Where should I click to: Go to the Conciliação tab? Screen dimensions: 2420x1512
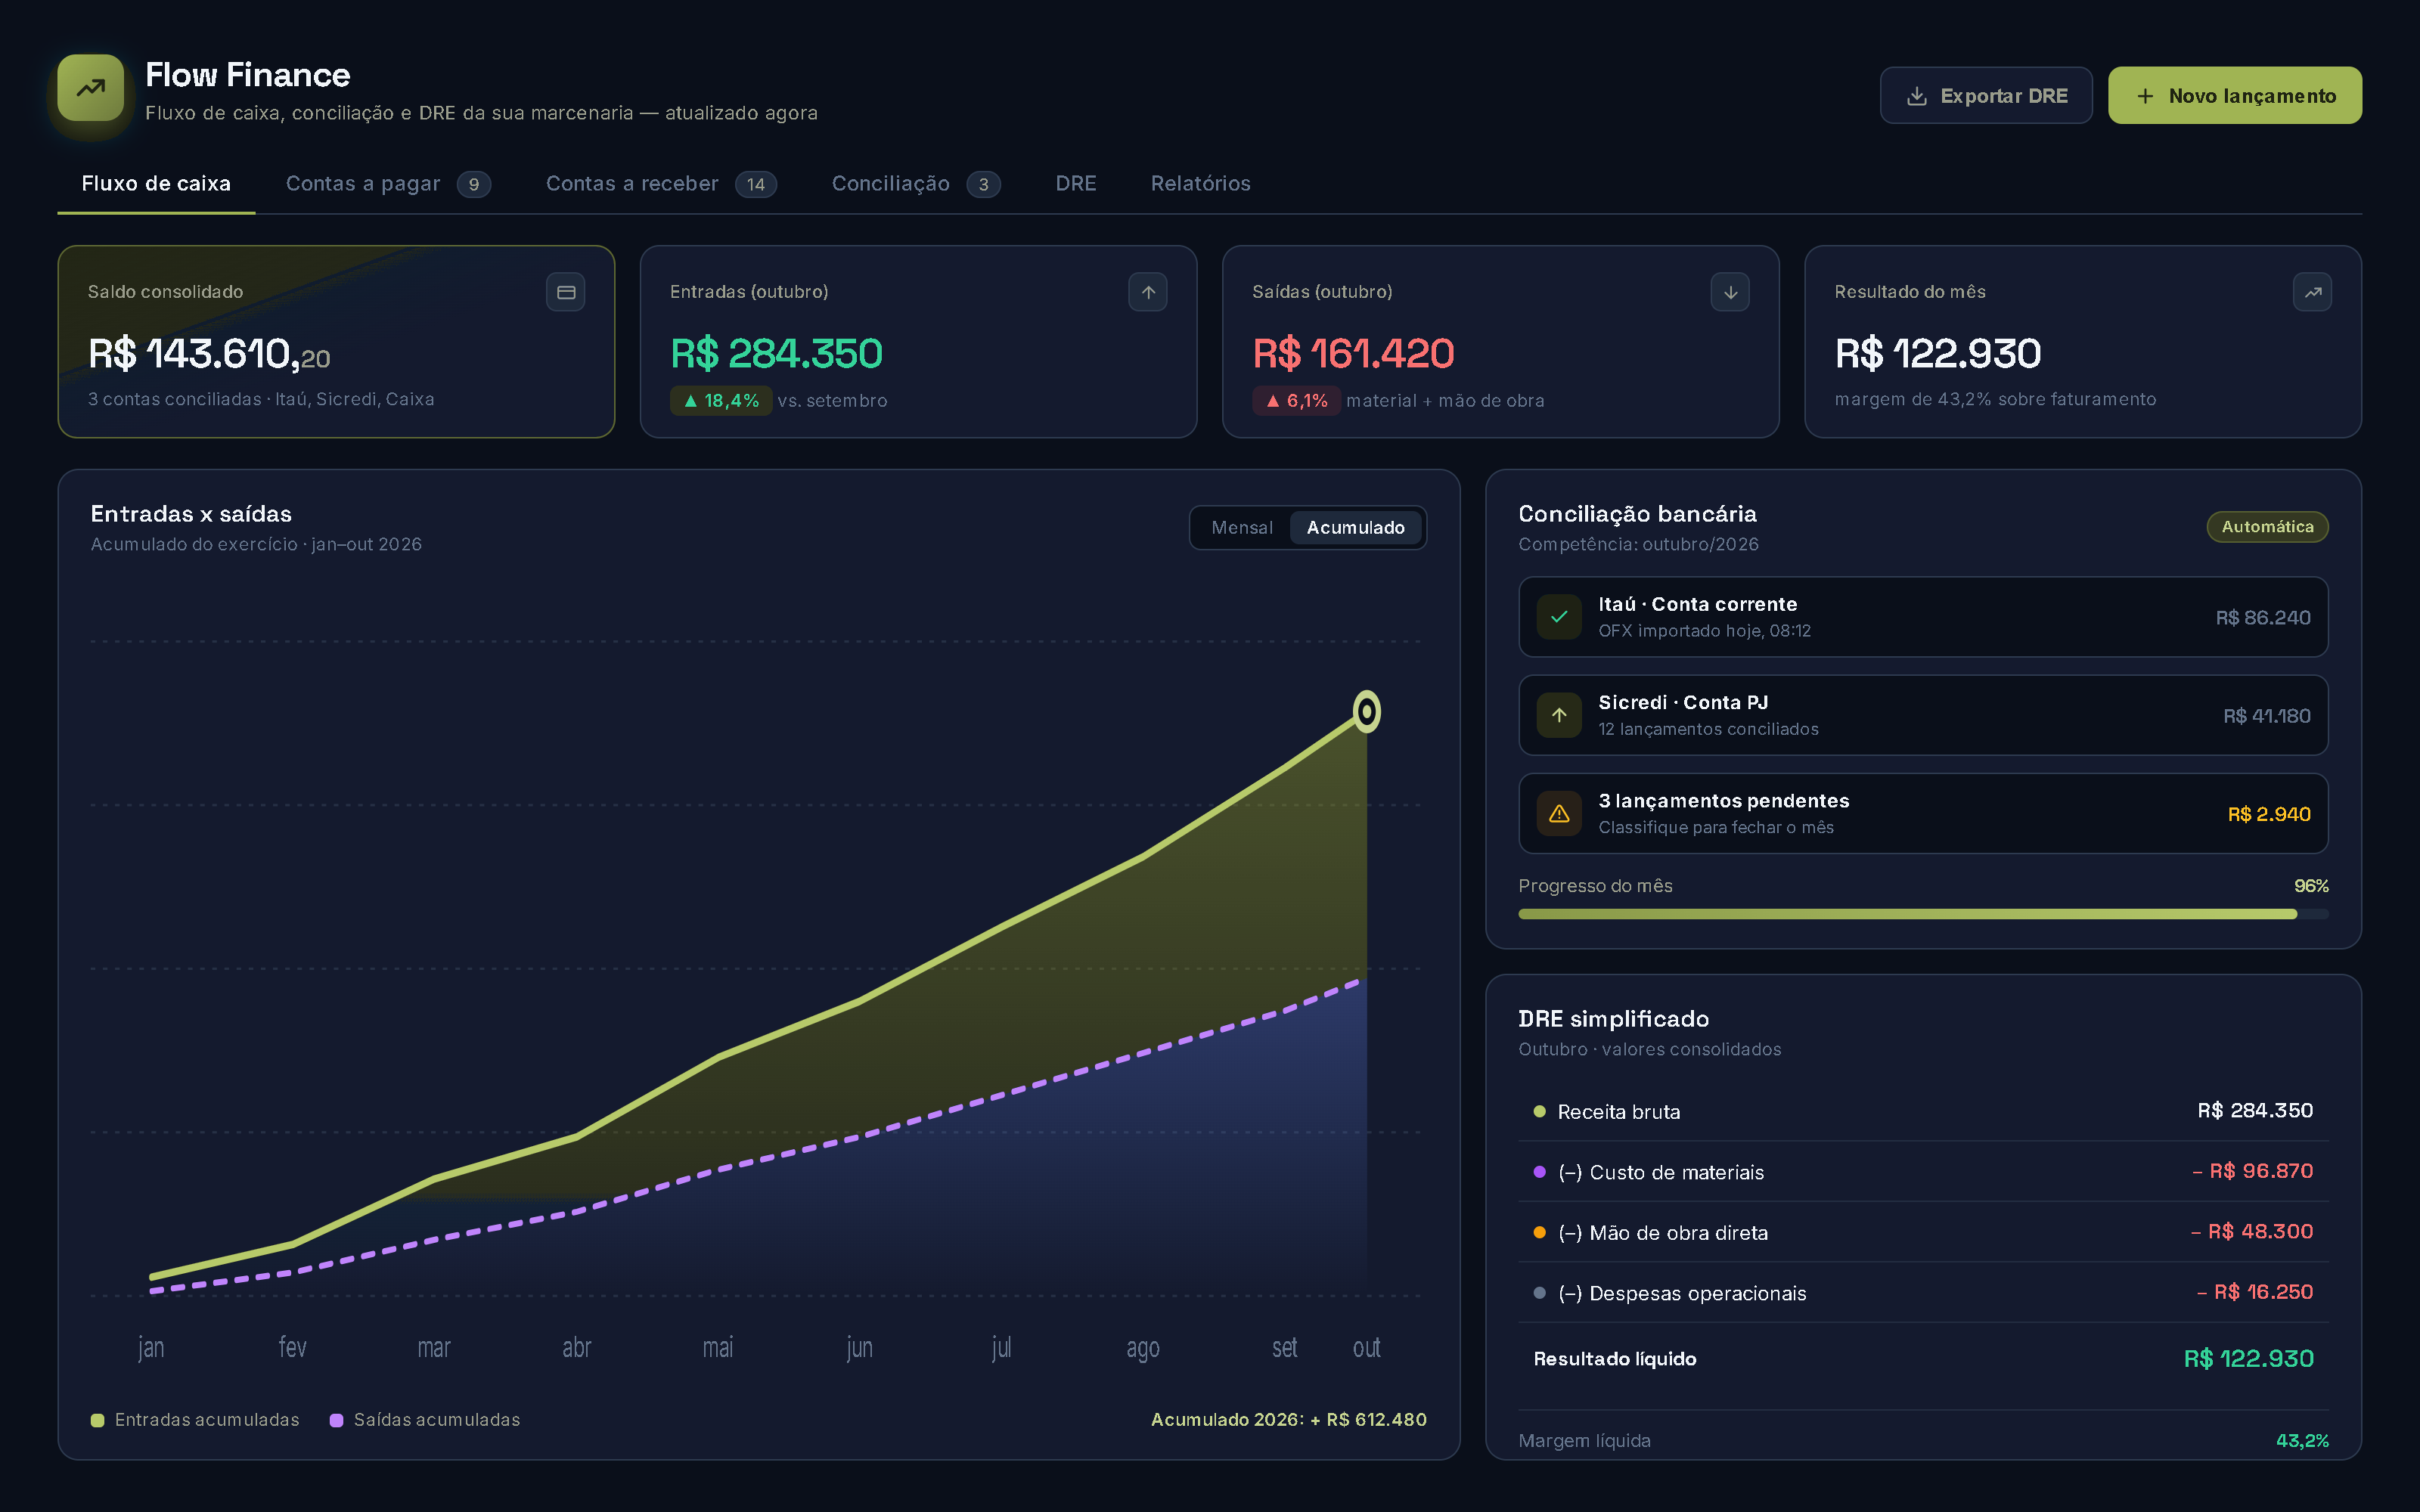click(915, 184)
